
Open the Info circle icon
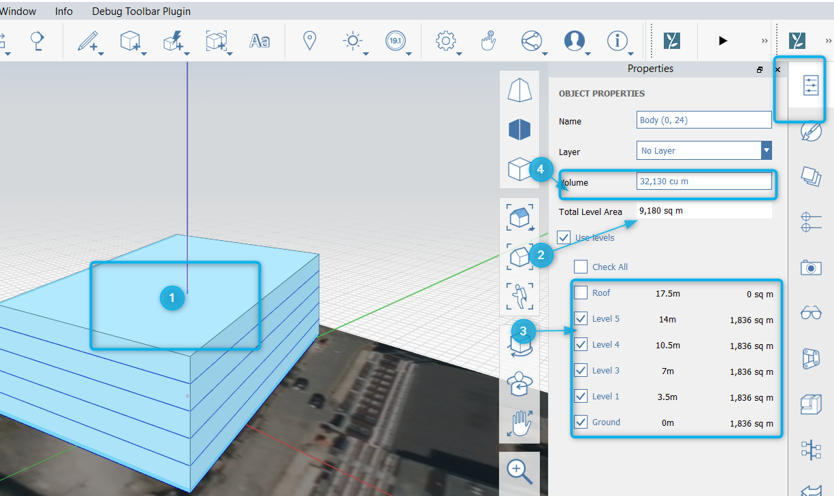(617, 40)
